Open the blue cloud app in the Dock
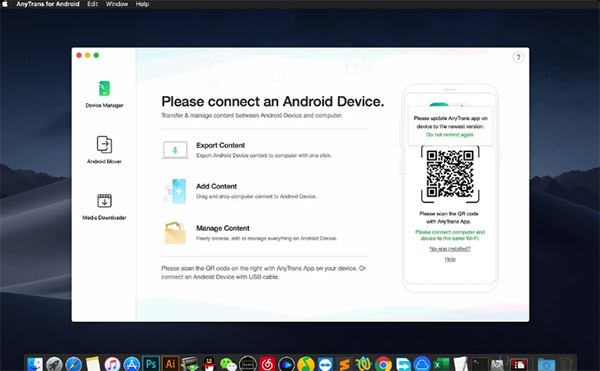 pyautogui.click(x=422, y=364)
